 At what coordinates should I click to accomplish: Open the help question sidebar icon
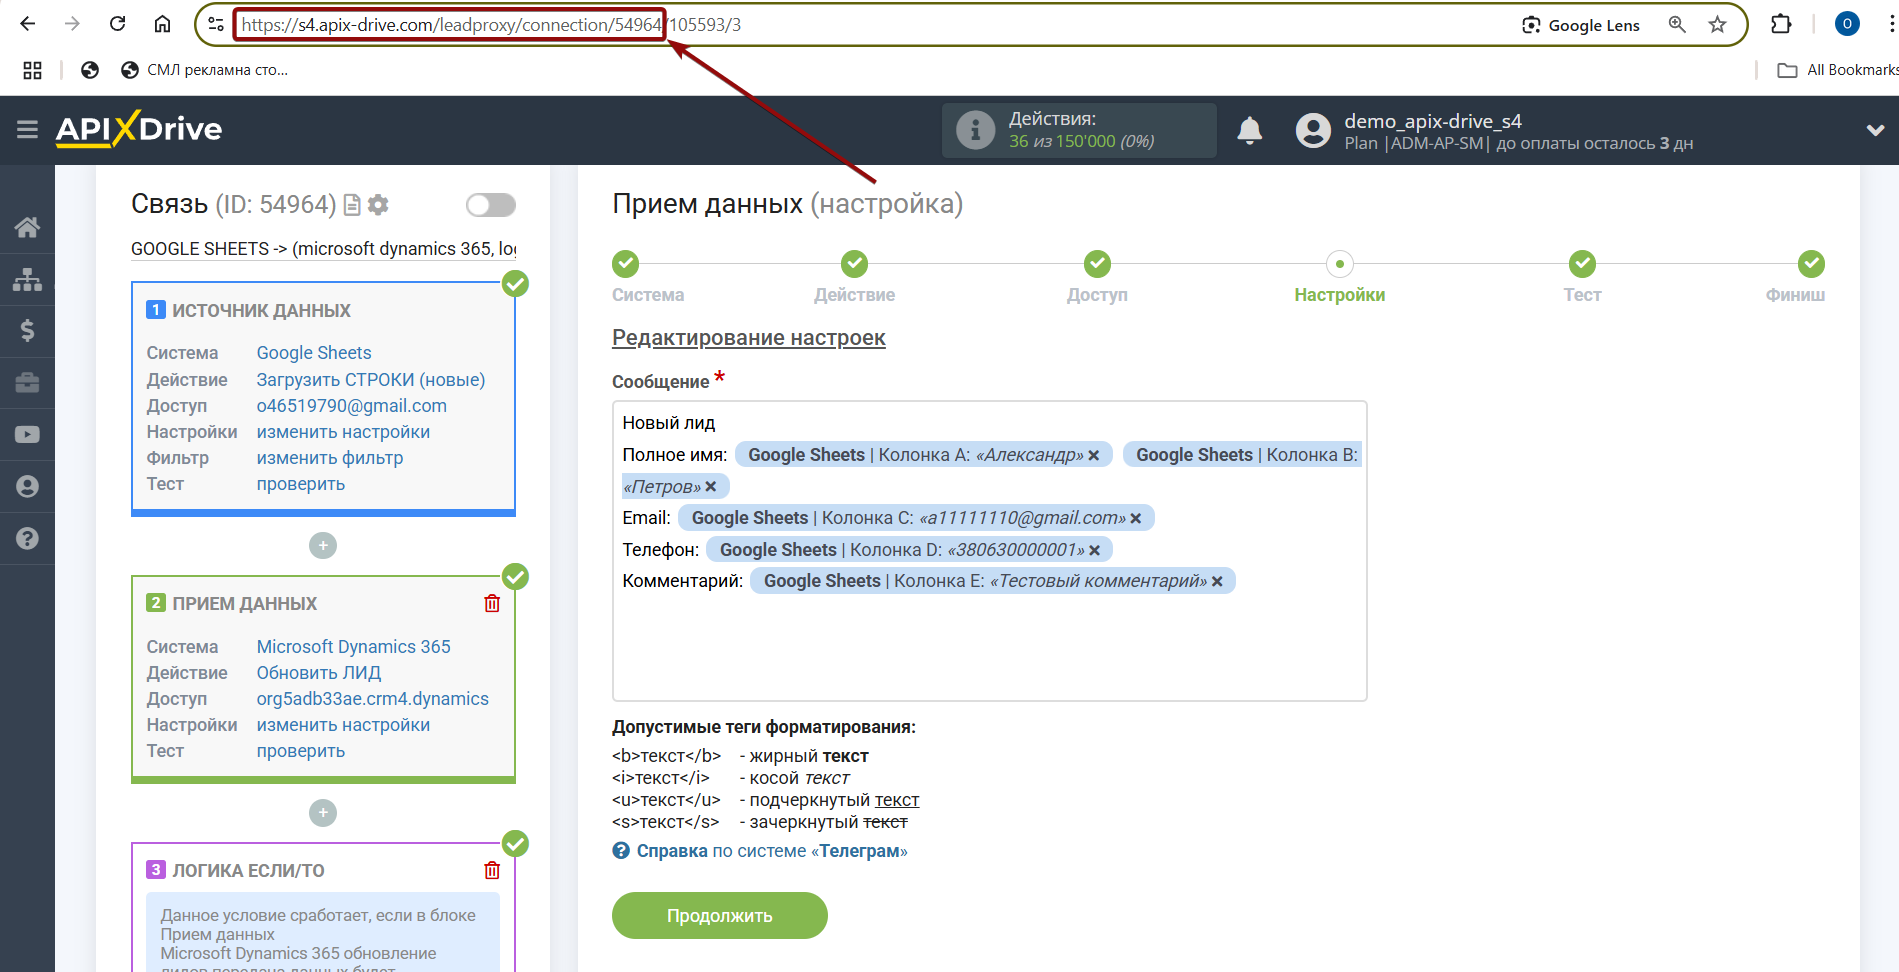tap(27, 538)
